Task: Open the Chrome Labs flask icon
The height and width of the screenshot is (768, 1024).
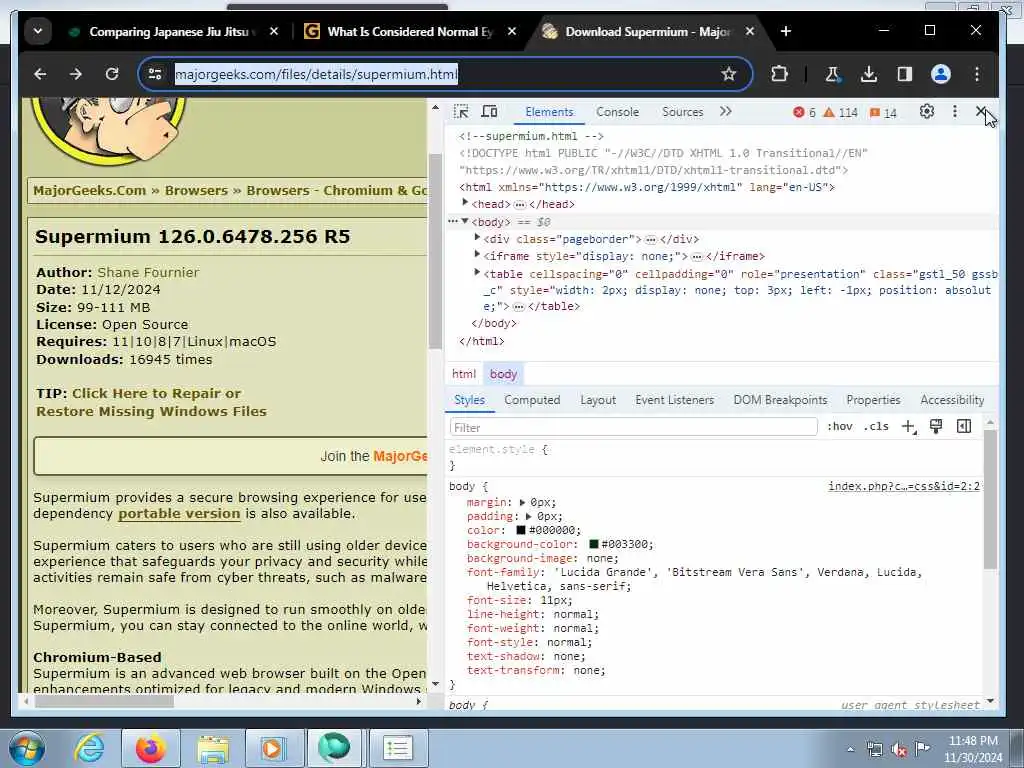Action: [x=833, y=74]
